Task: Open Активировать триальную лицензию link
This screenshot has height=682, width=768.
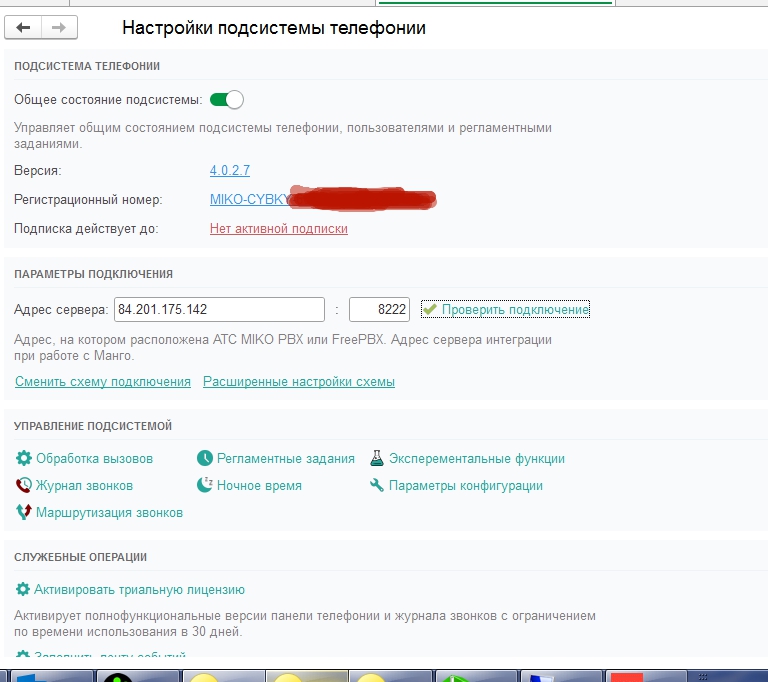Action: (140, 590)
